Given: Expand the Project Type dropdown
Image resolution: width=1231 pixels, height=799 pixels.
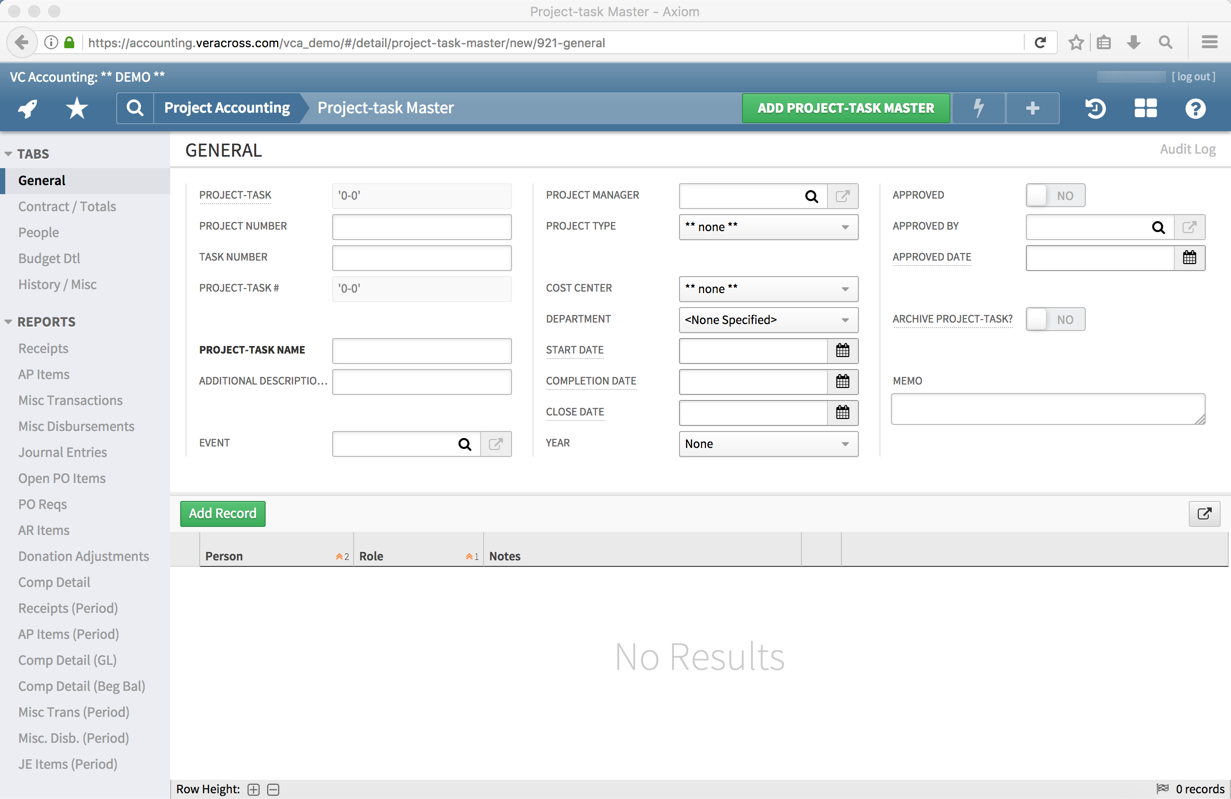Looking at the screenshot, I should click(768, 227).
